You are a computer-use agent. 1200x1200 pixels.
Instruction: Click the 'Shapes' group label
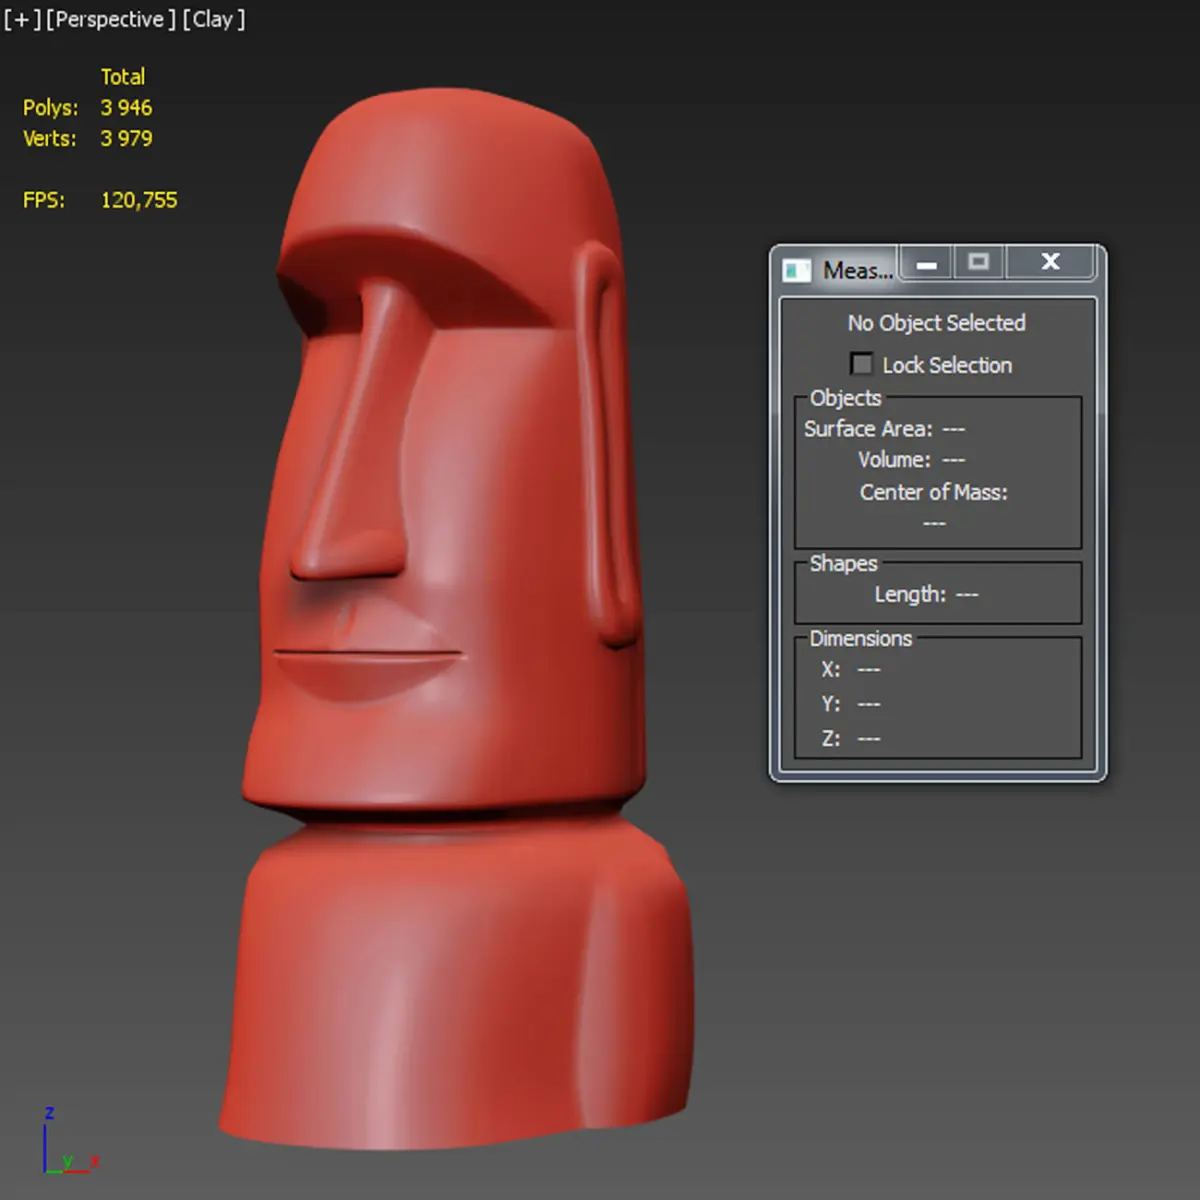point(843,564)
